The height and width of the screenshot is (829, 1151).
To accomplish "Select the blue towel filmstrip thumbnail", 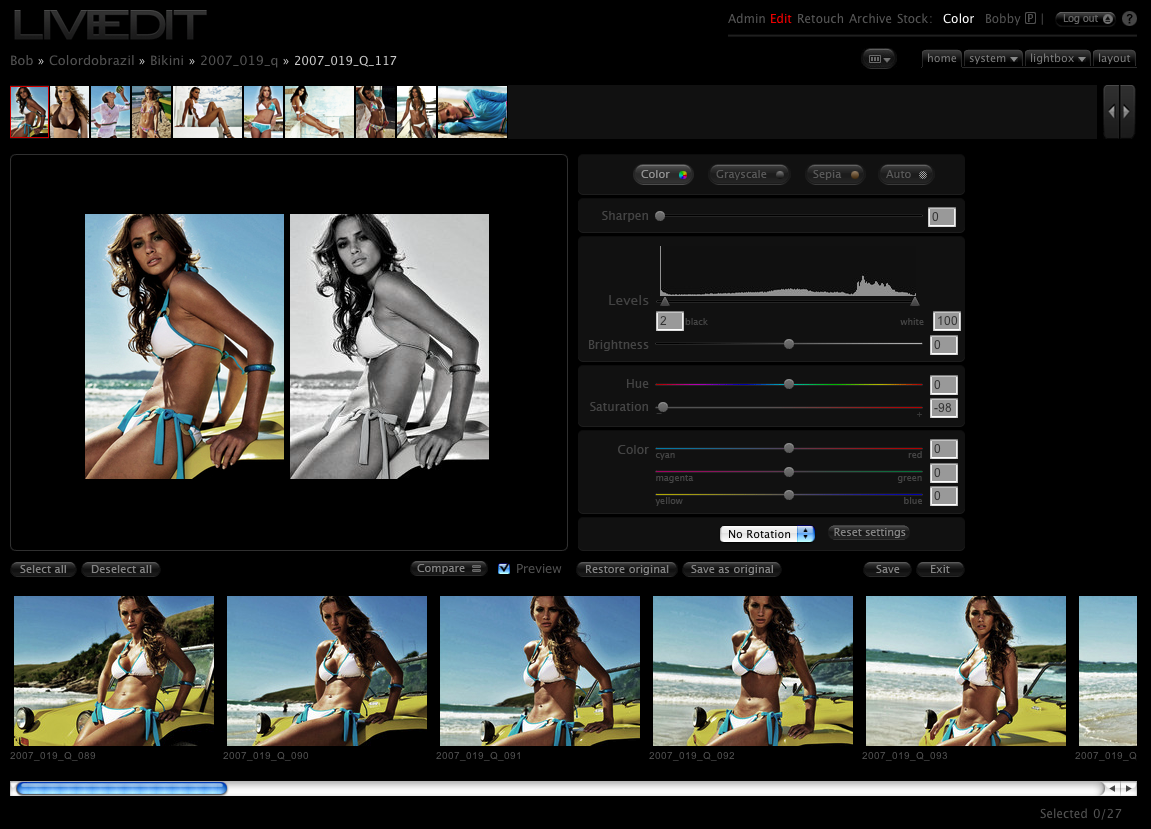I will click(x=472, y=112).
